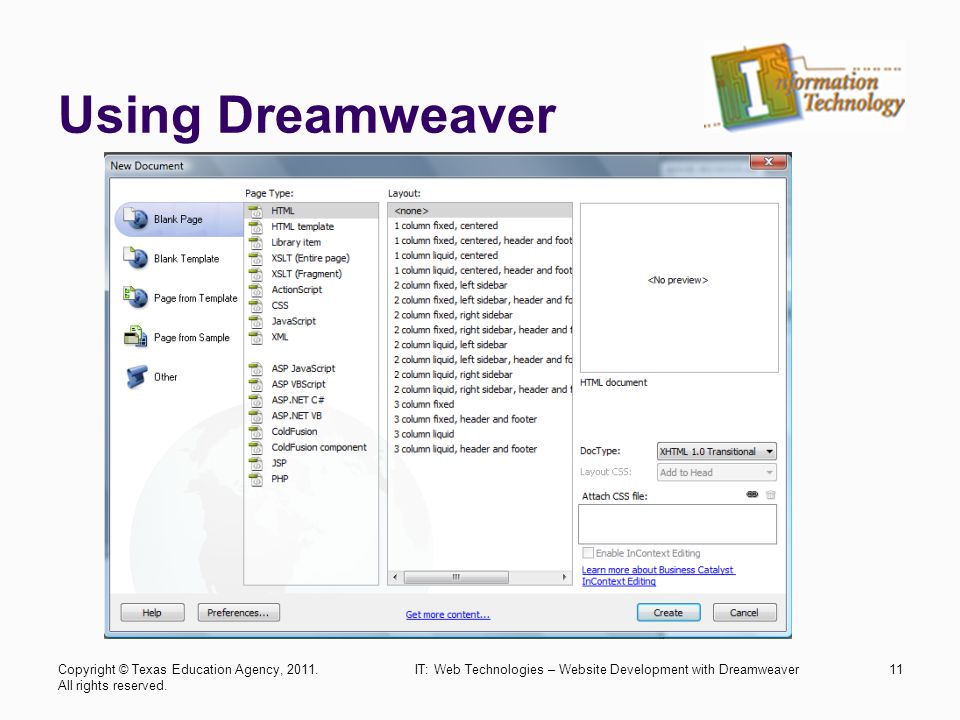The image size is (960, 720).
Task: Select the Other category label
Action: tap(165, 377)
